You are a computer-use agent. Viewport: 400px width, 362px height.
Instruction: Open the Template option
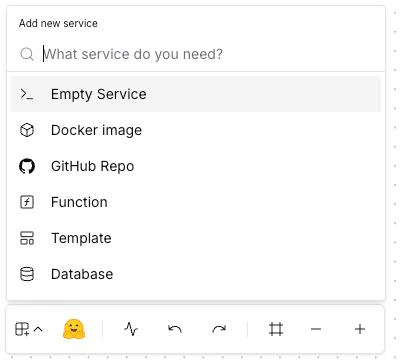coord(196,238)
